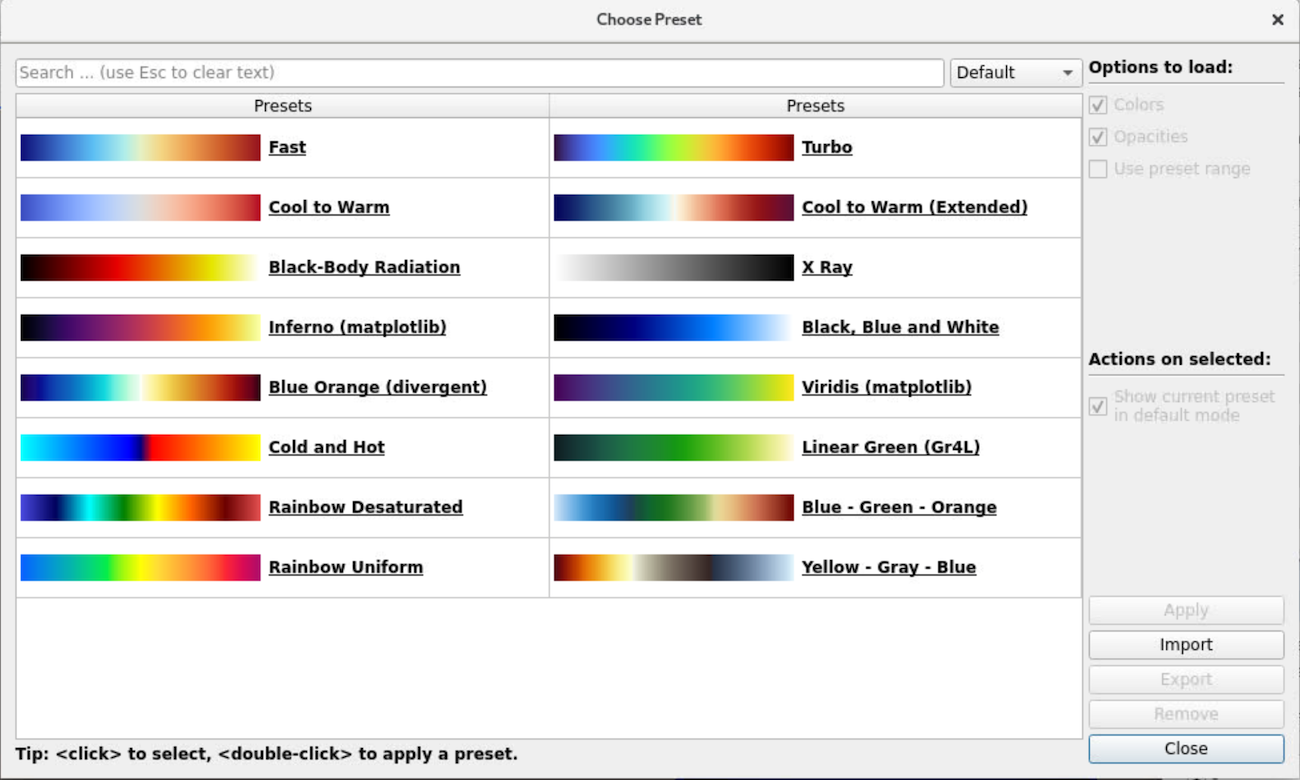The width and height of the screenshot is (1300, 780).
Task: Toggle Show current preset in default mode
Action: [x=1098, y=406]
